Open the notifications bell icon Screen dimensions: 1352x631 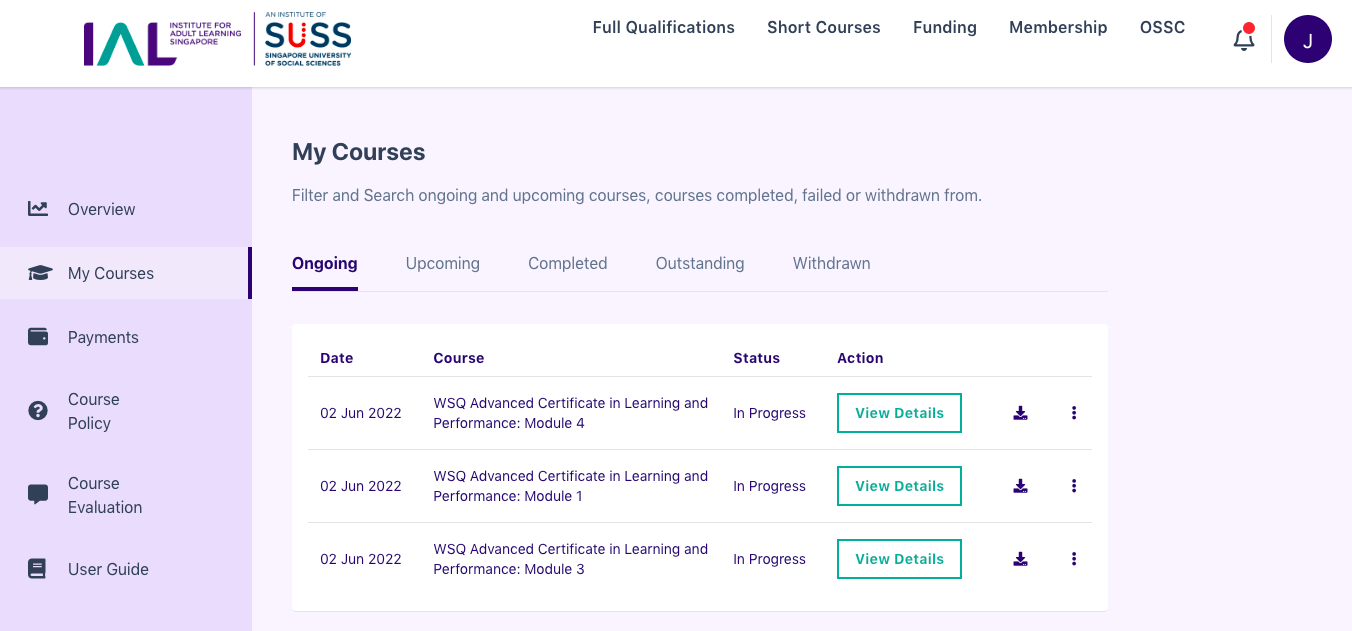1243,39
